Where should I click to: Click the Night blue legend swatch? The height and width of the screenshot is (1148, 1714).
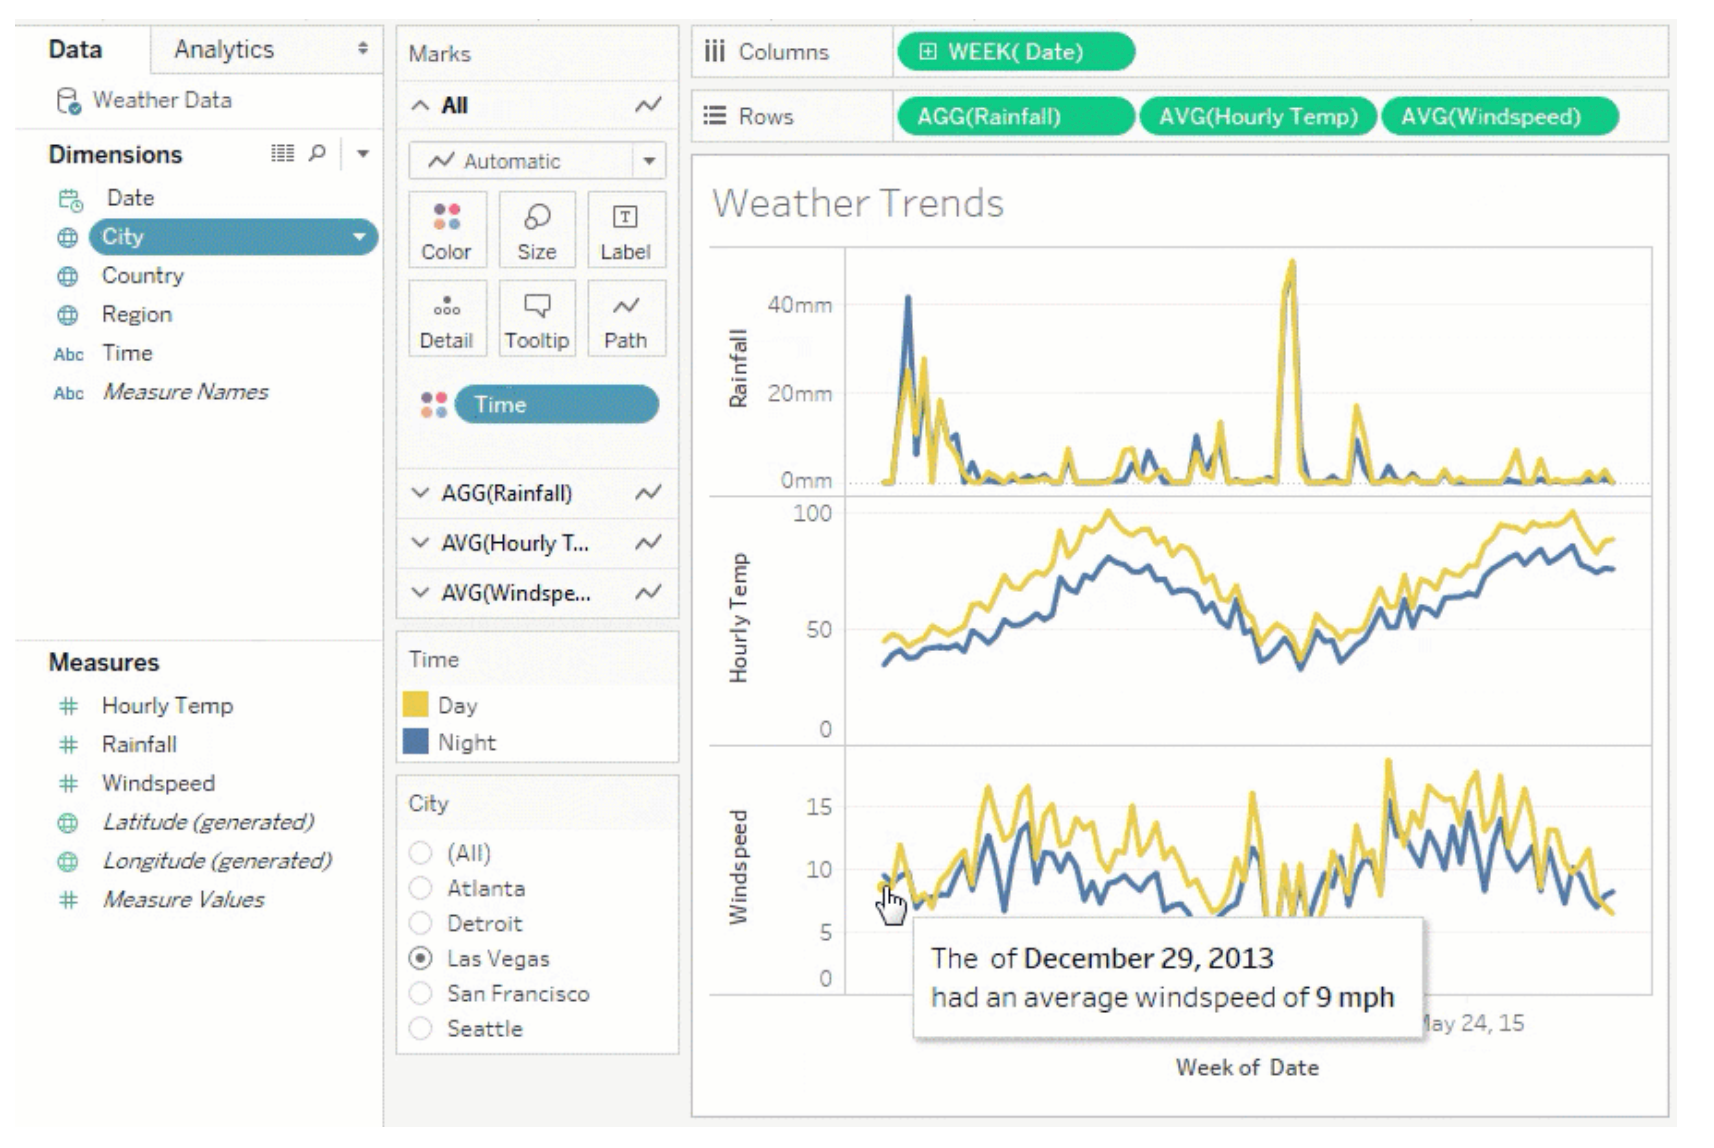point(415,742)
